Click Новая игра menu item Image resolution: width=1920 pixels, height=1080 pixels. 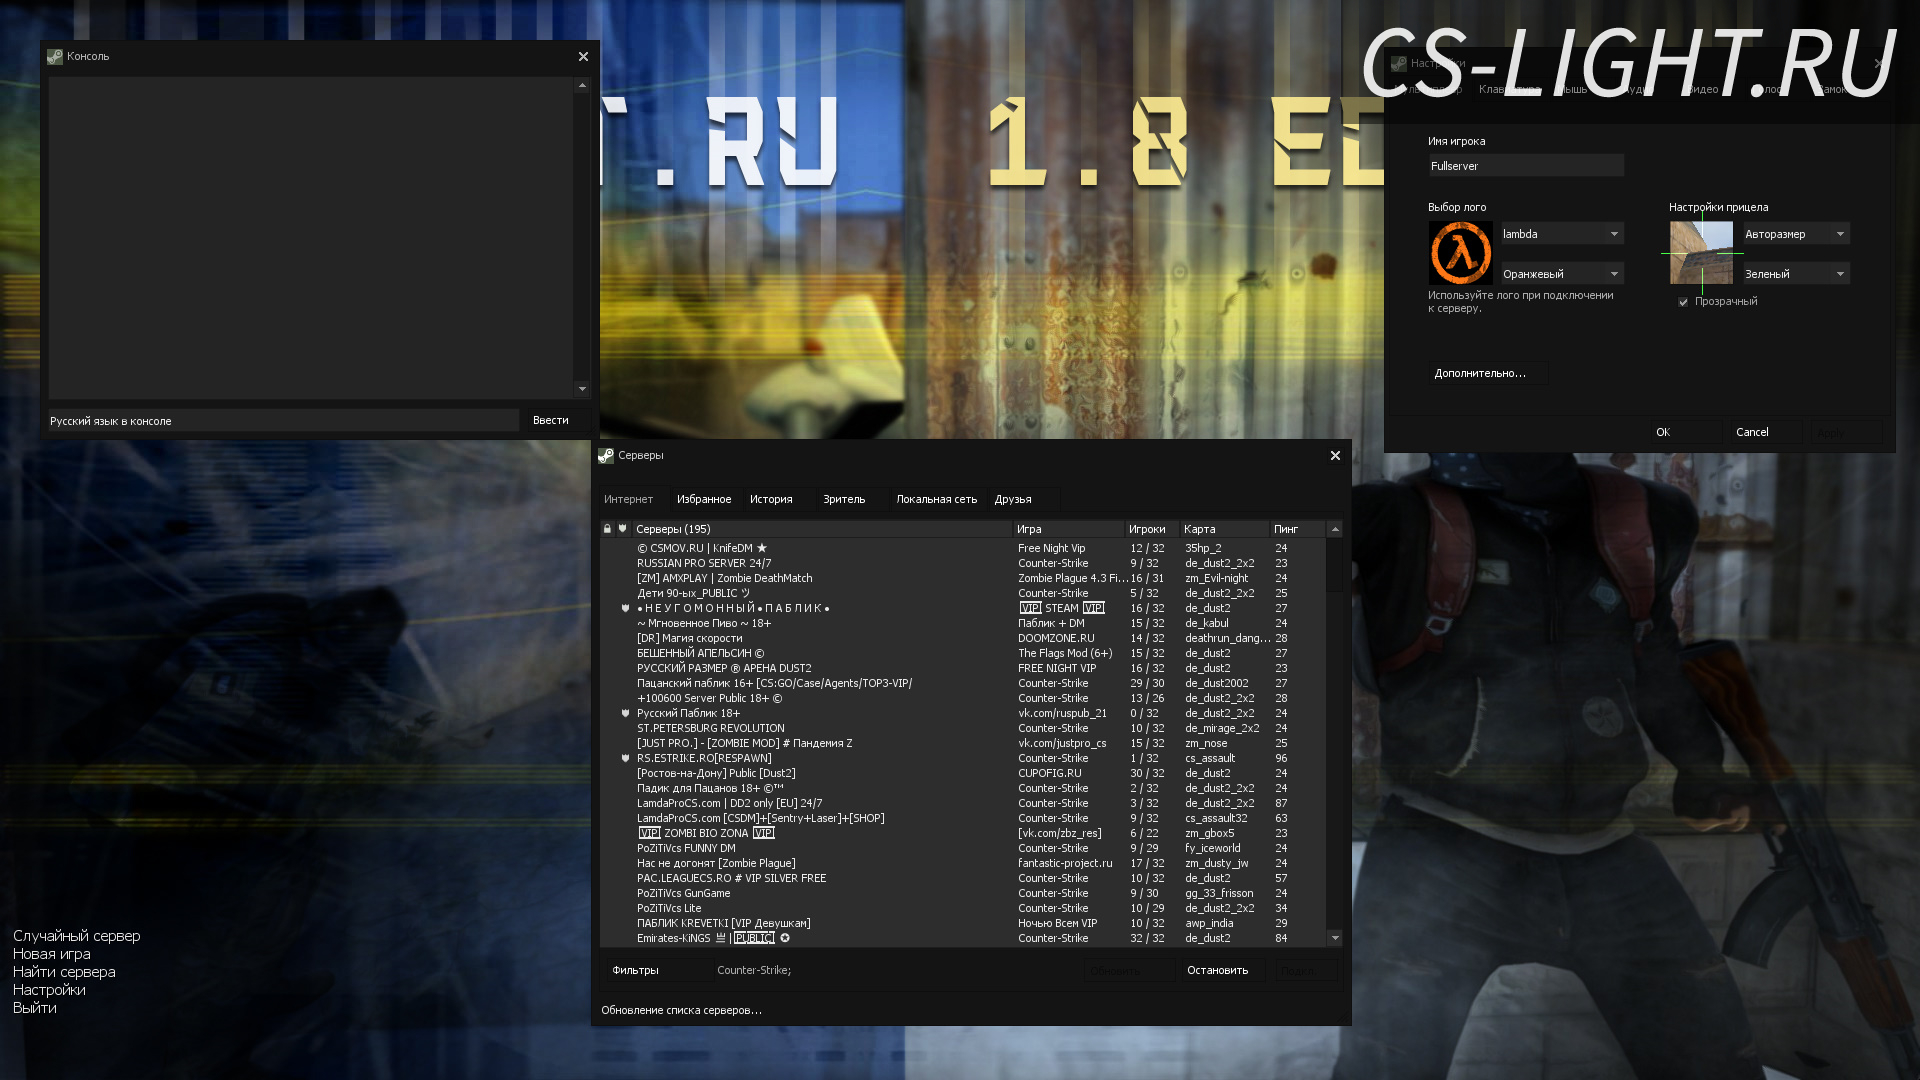point(52,954)
